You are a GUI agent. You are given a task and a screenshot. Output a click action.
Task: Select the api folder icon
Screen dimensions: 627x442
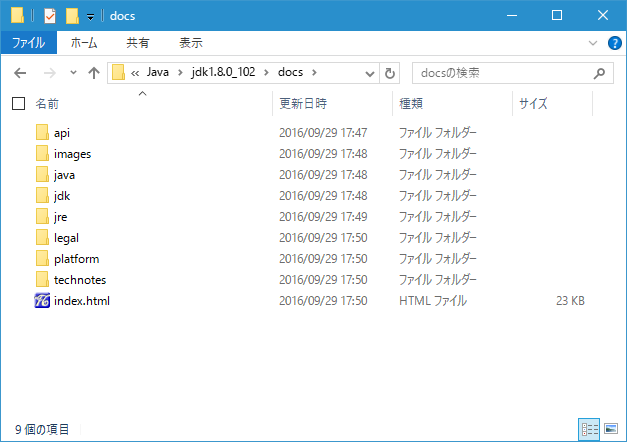point(42,132)
